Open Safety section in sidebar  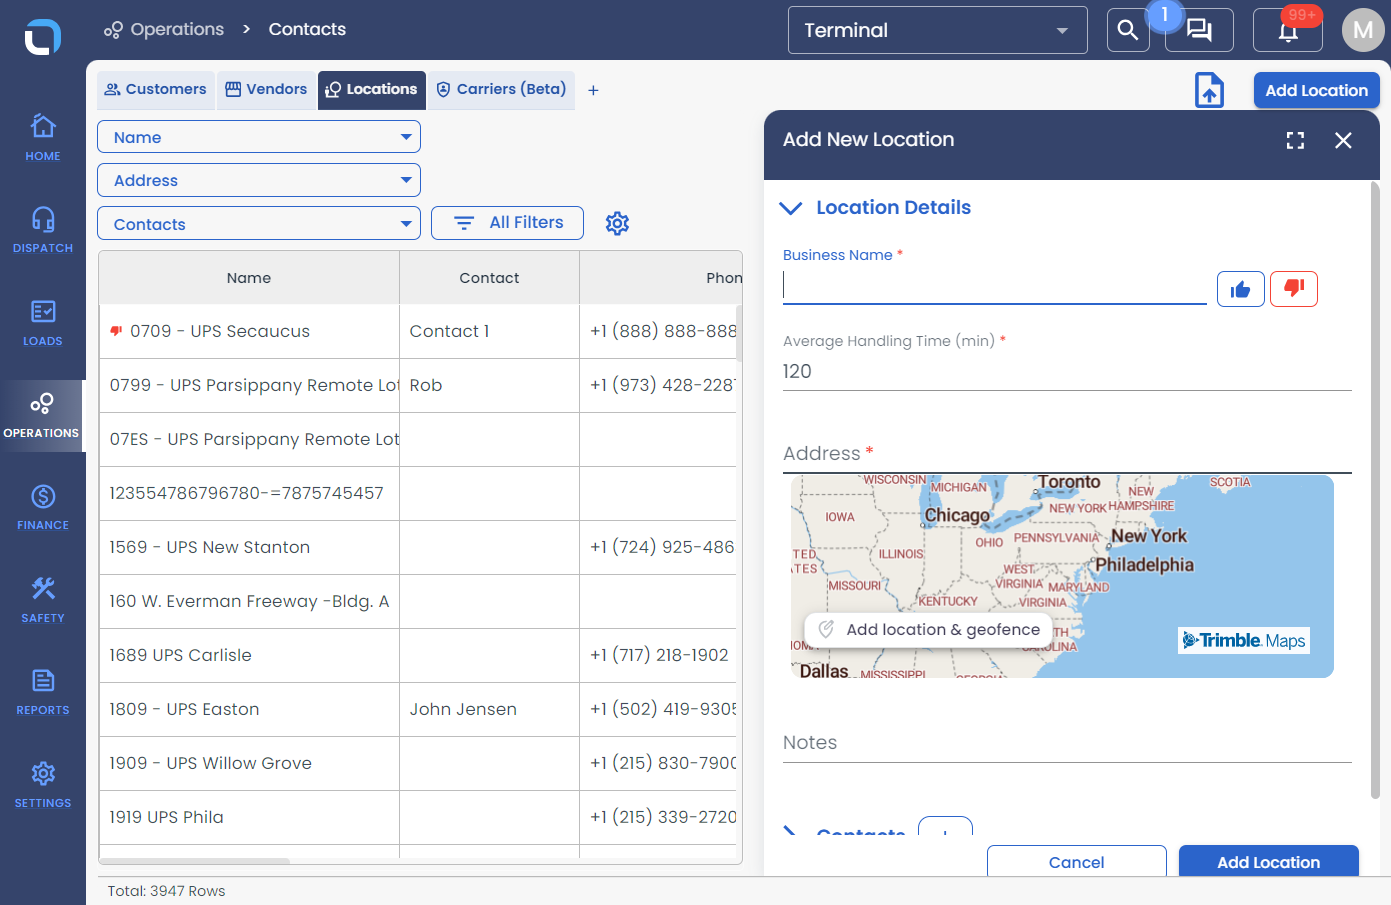point(43,599)
